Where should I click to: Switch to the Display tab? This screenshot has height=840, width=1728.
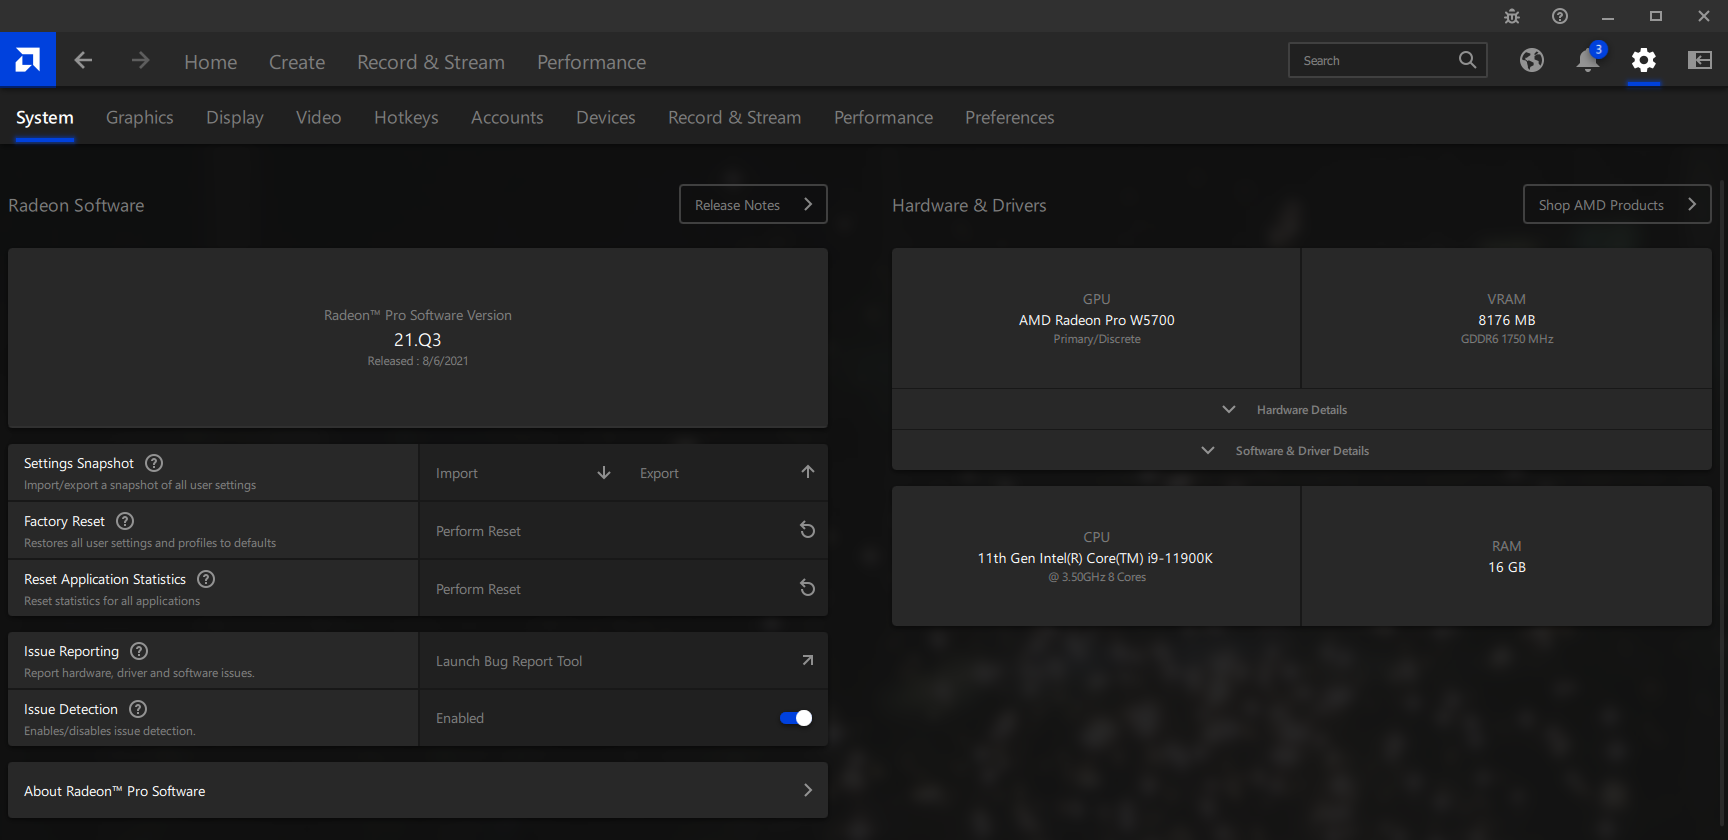point(235,117)
